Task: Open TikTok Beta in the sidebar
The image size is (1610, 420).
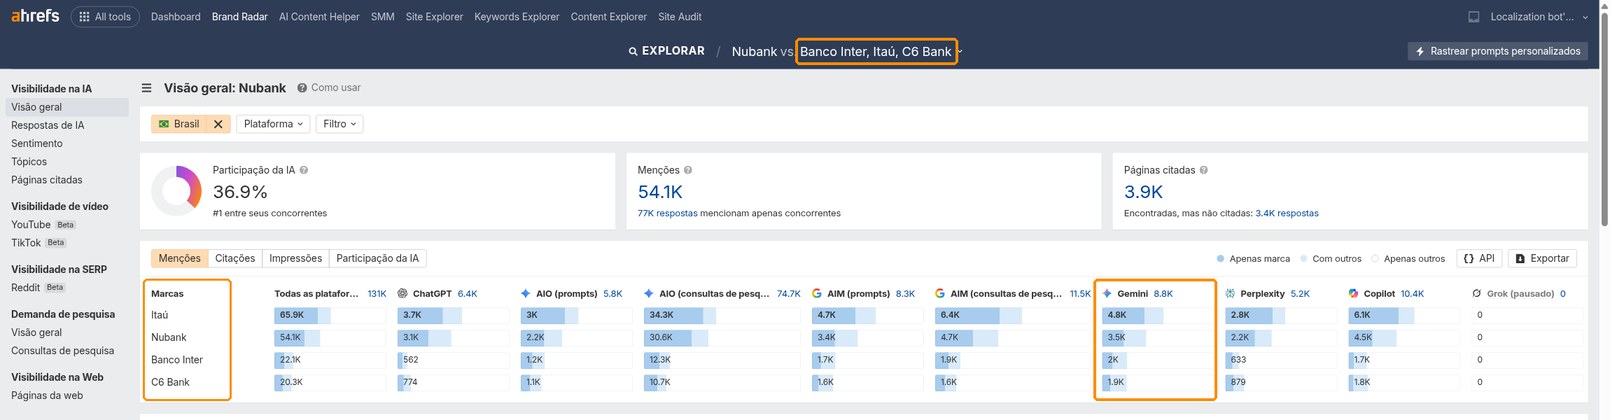Action: (39, 242)
